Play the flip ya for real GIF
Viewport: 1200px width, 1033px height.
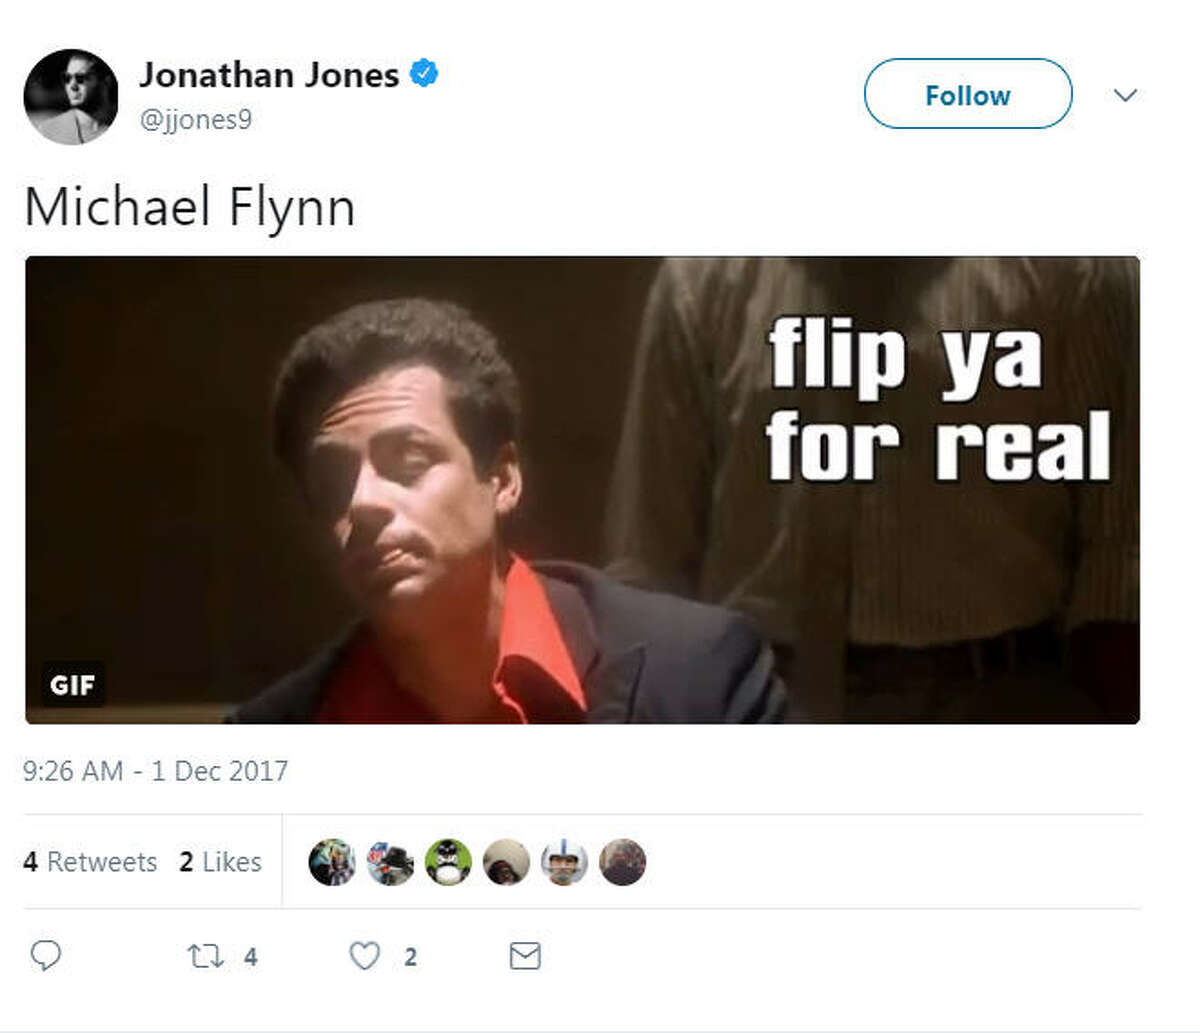(x=583, y=490)
